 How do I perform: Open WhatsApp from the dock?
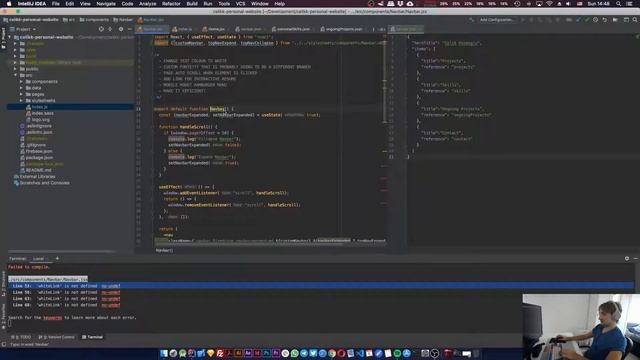coord(295,353)
